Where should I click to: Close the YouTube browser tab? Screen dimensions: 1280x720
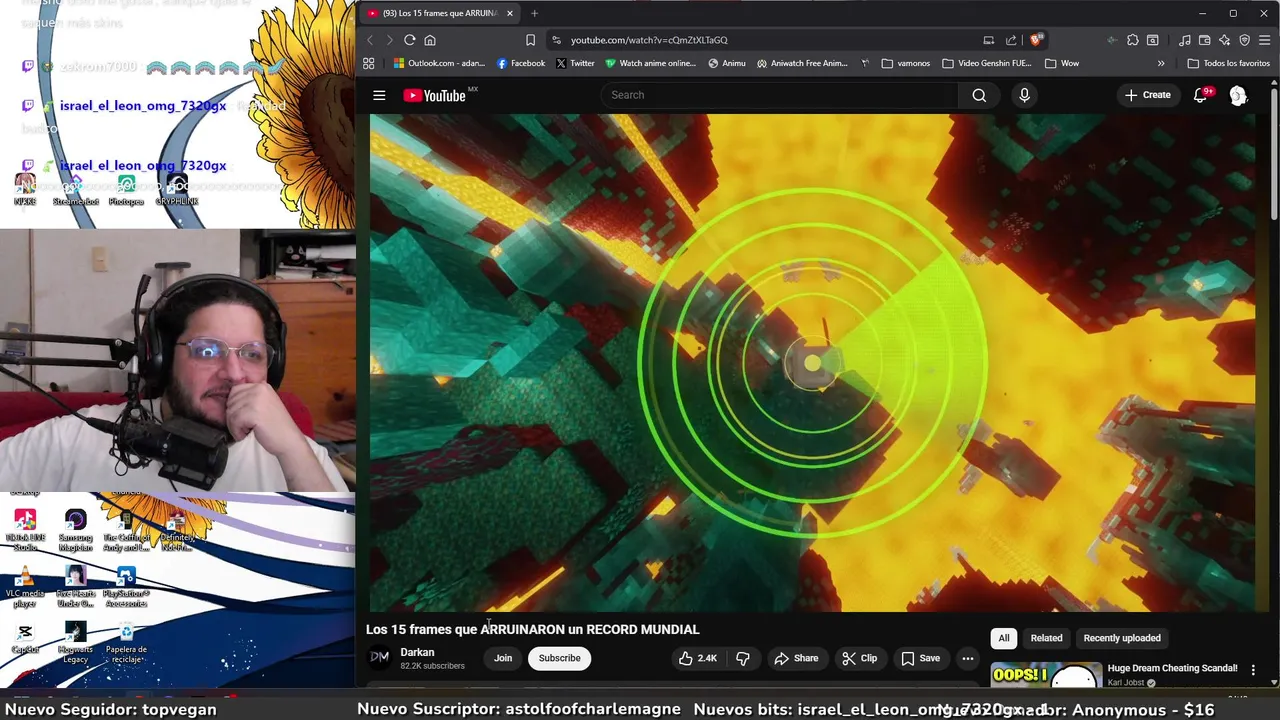point(509,13)
